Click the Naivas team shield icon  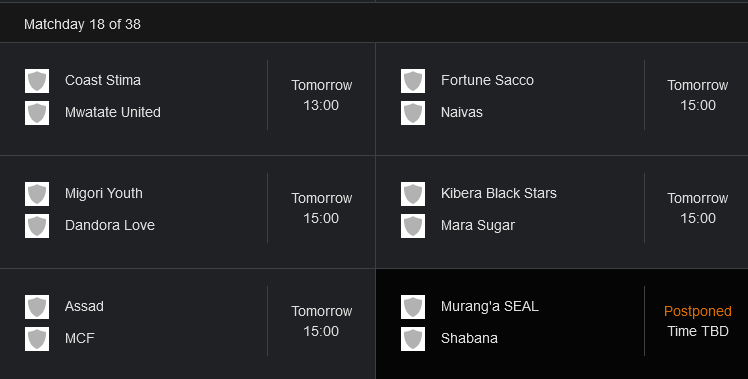point(413,113)
